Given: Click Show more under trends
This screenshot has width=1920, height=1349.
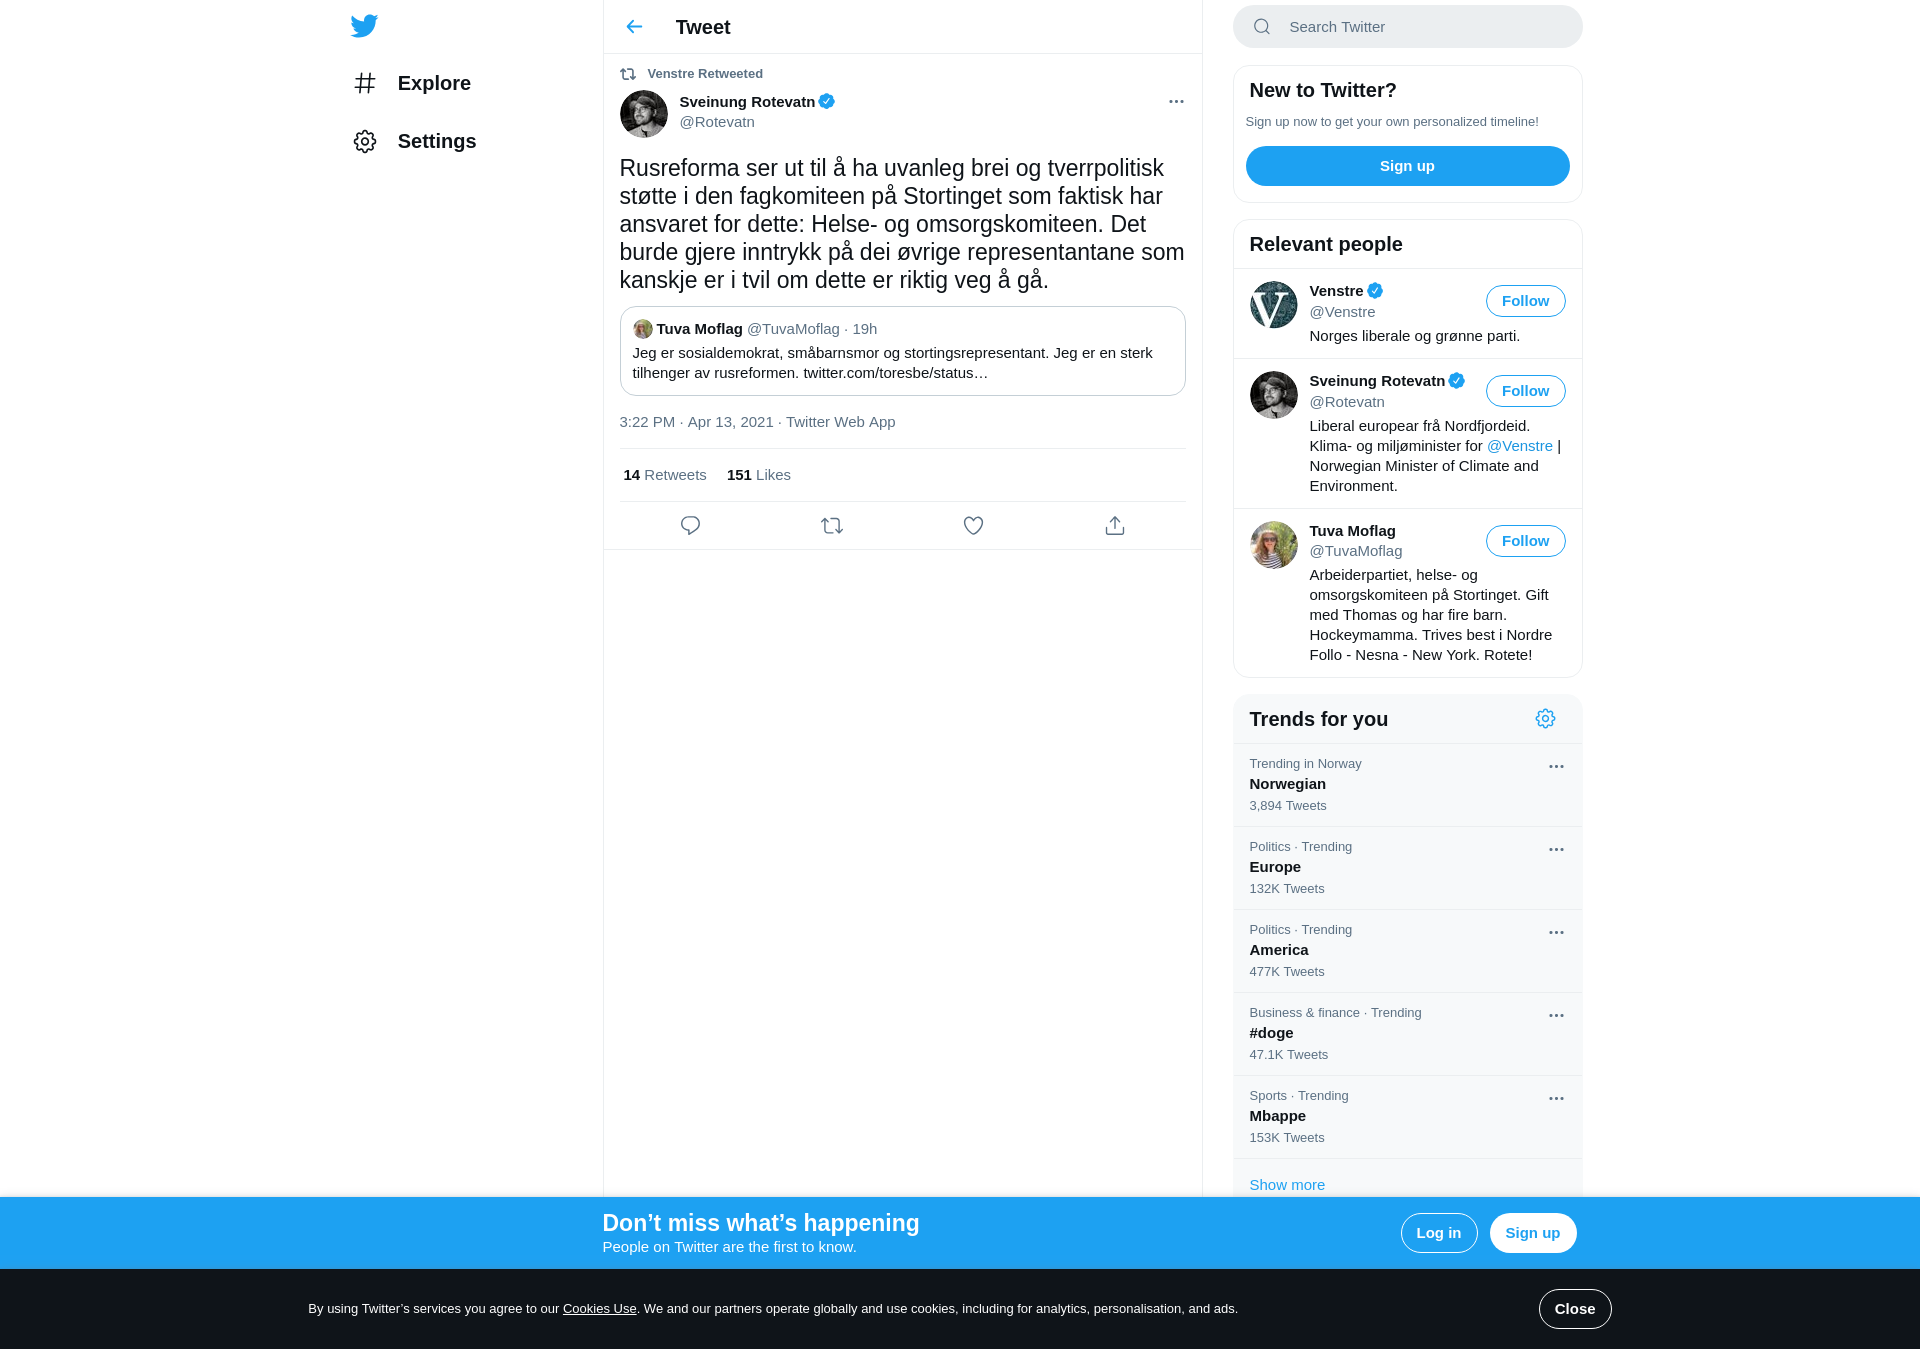Looking at the screenshot, I should (1287, 1185).
